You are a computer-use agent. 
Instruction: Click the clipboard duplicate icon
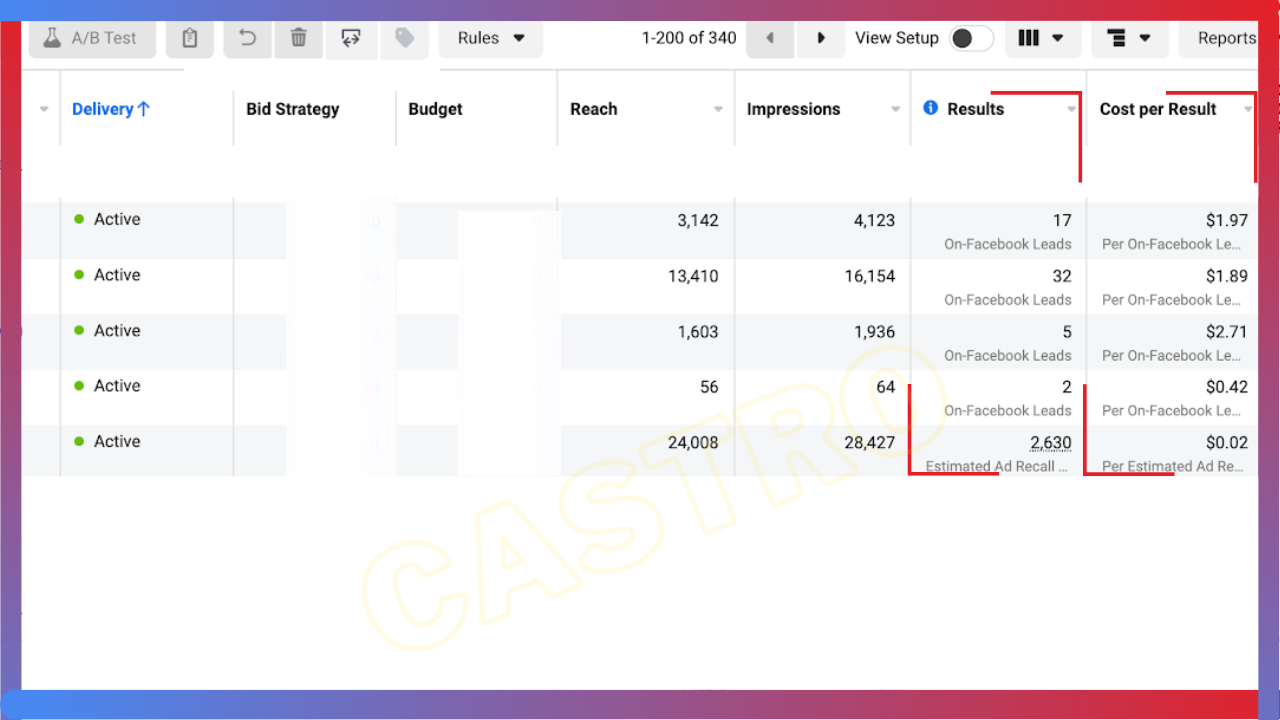(x=189, y=38)
